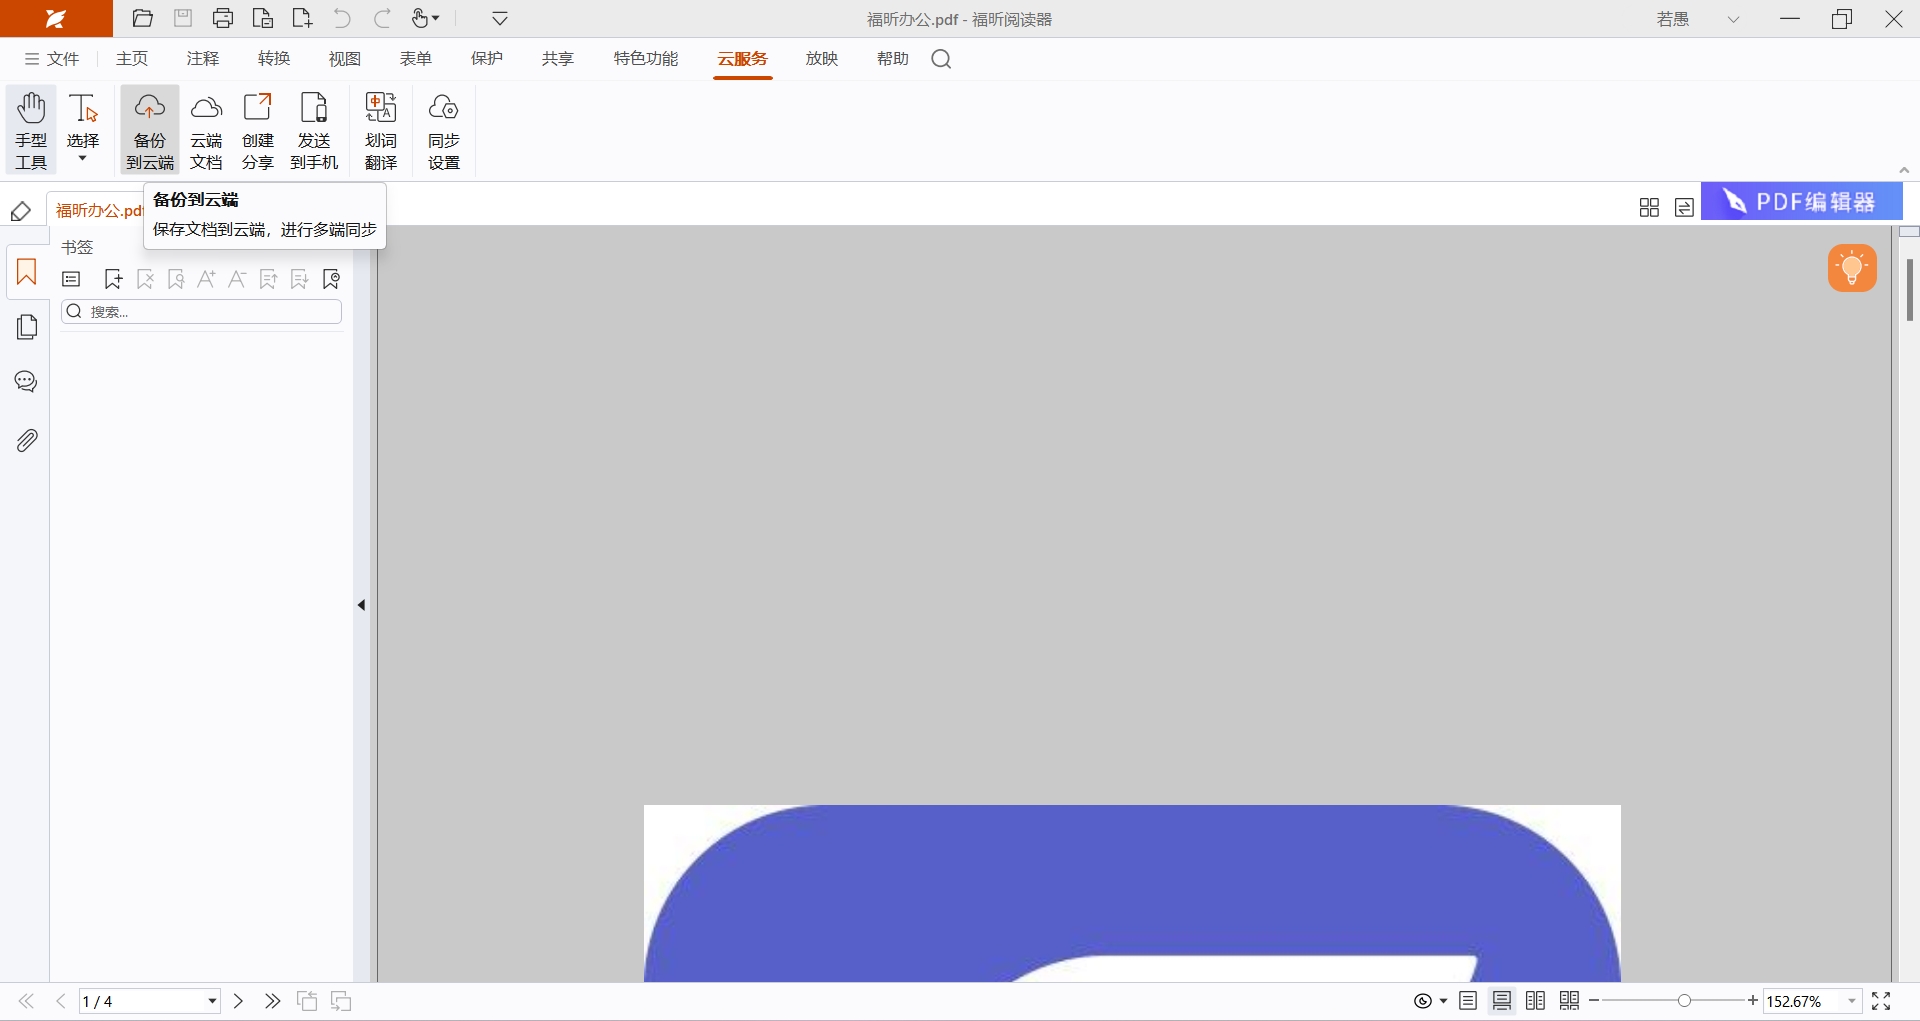Click the Add Bookmark icon
This screenshot has height=1021, width=1920.
pos(113,279)
